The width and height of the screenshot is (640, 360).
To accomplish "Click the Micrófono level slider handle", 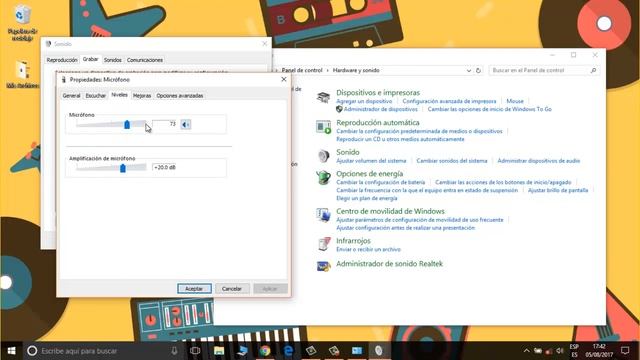I will pyautogui.click(x=127, y=124).
